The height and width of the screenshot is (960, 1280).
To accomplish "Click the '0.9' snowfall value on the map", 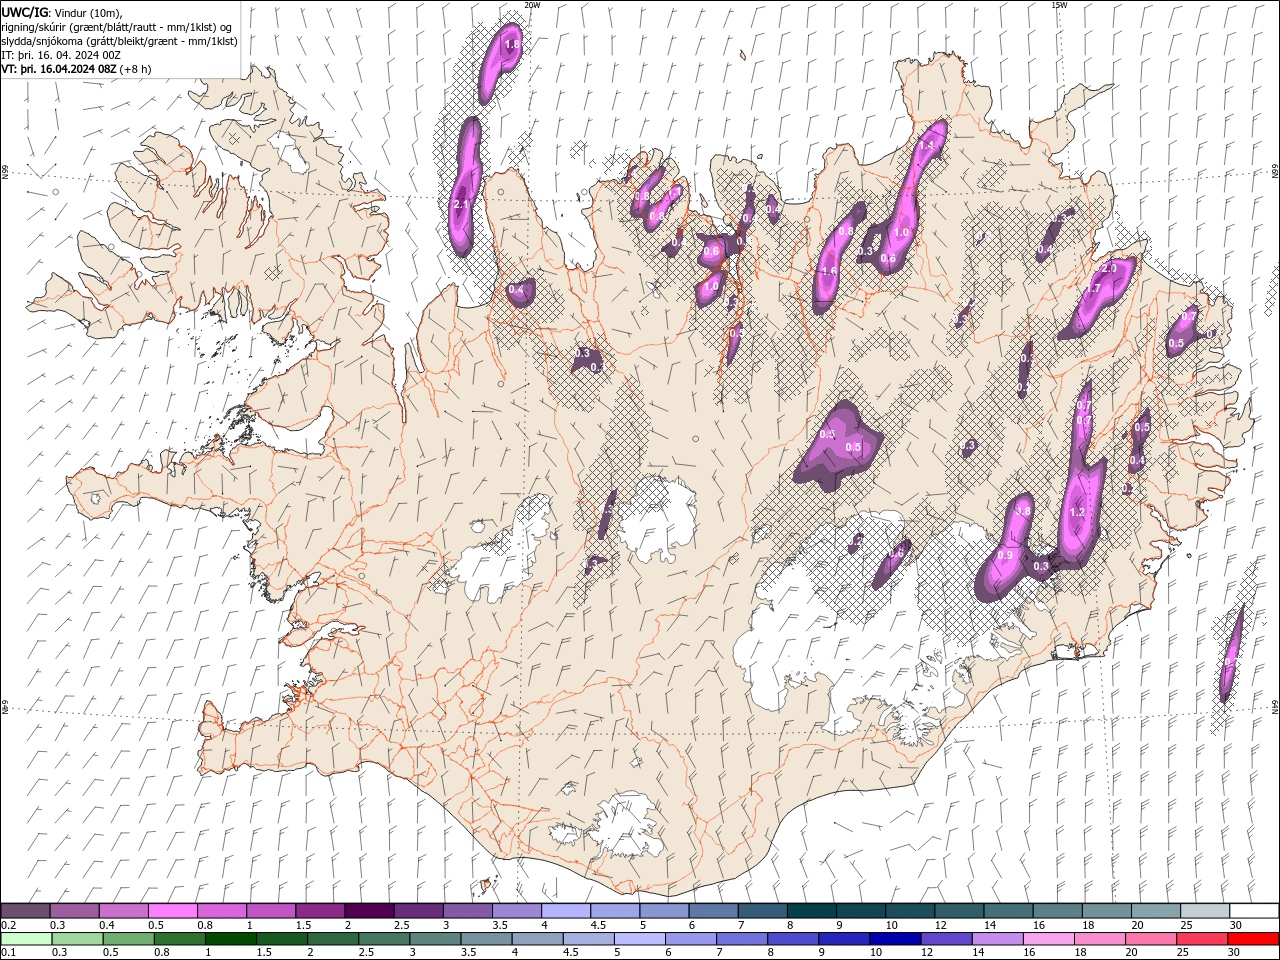I will (x=1005, y=555).
